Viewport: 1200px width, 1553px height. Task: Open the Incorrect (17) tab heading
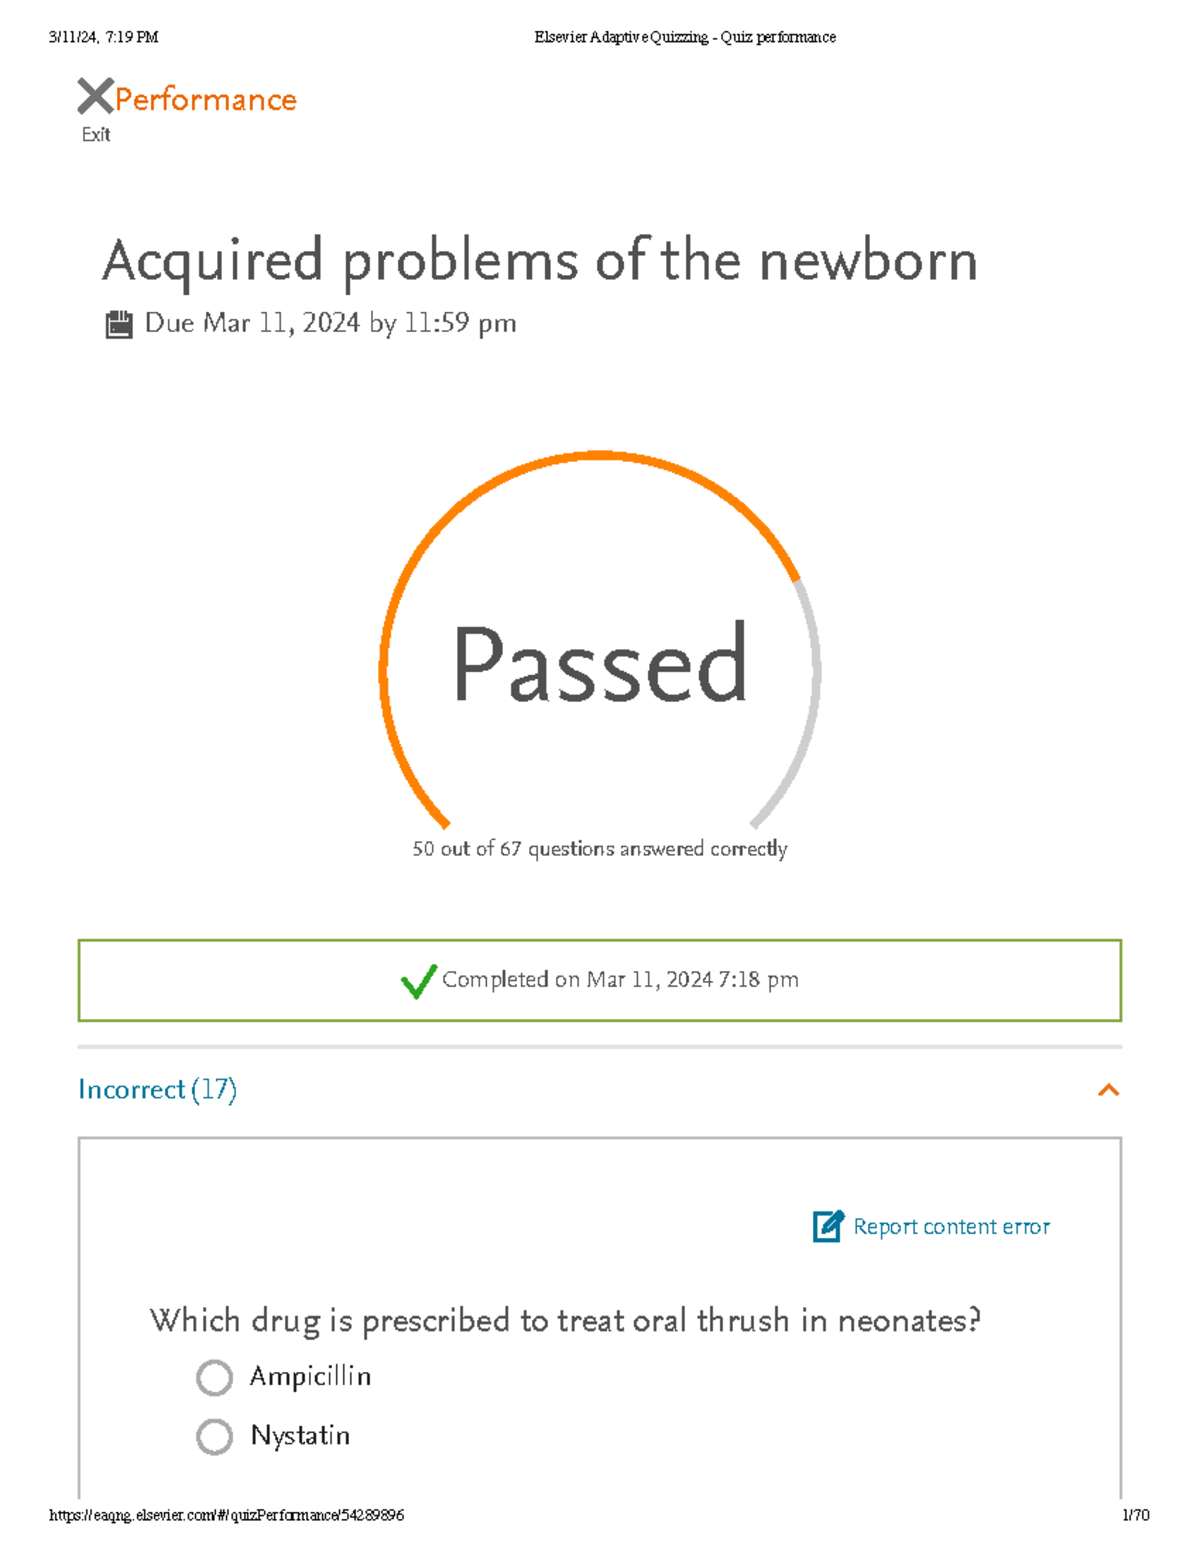pyautogui.click(x=158, y=1089)
